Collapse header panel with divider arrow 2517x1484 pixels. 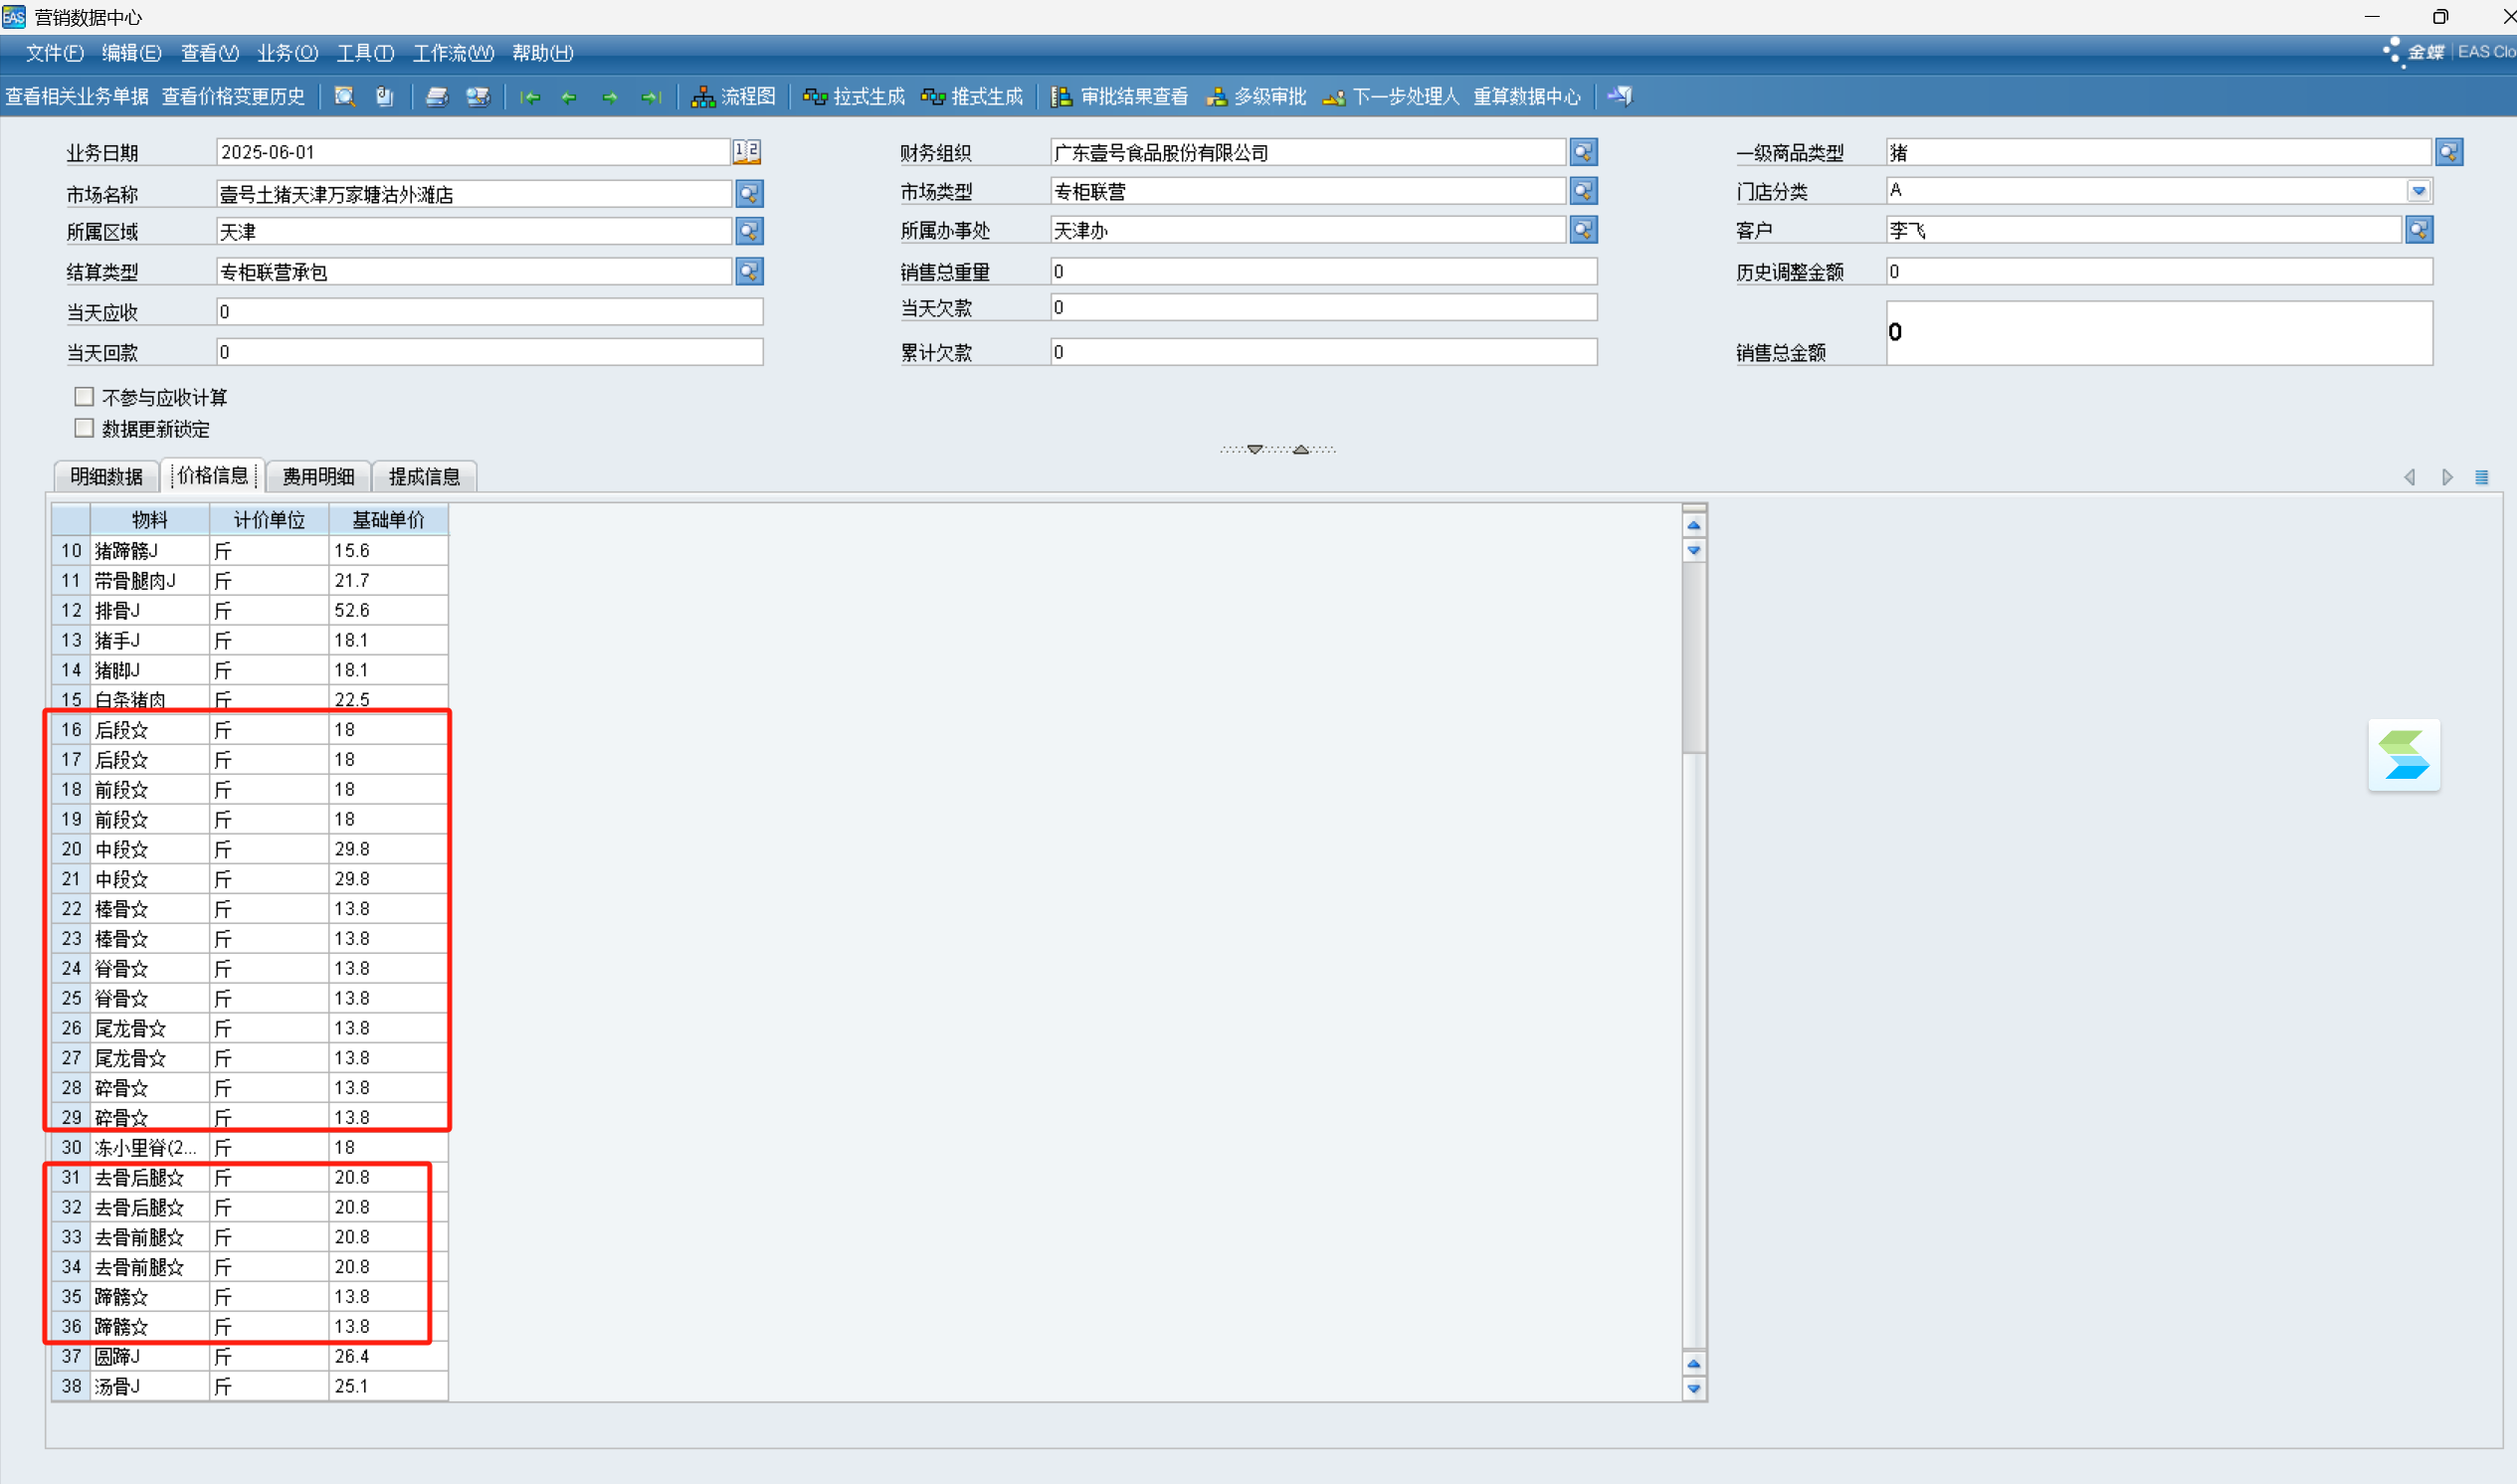(1300, 450)
